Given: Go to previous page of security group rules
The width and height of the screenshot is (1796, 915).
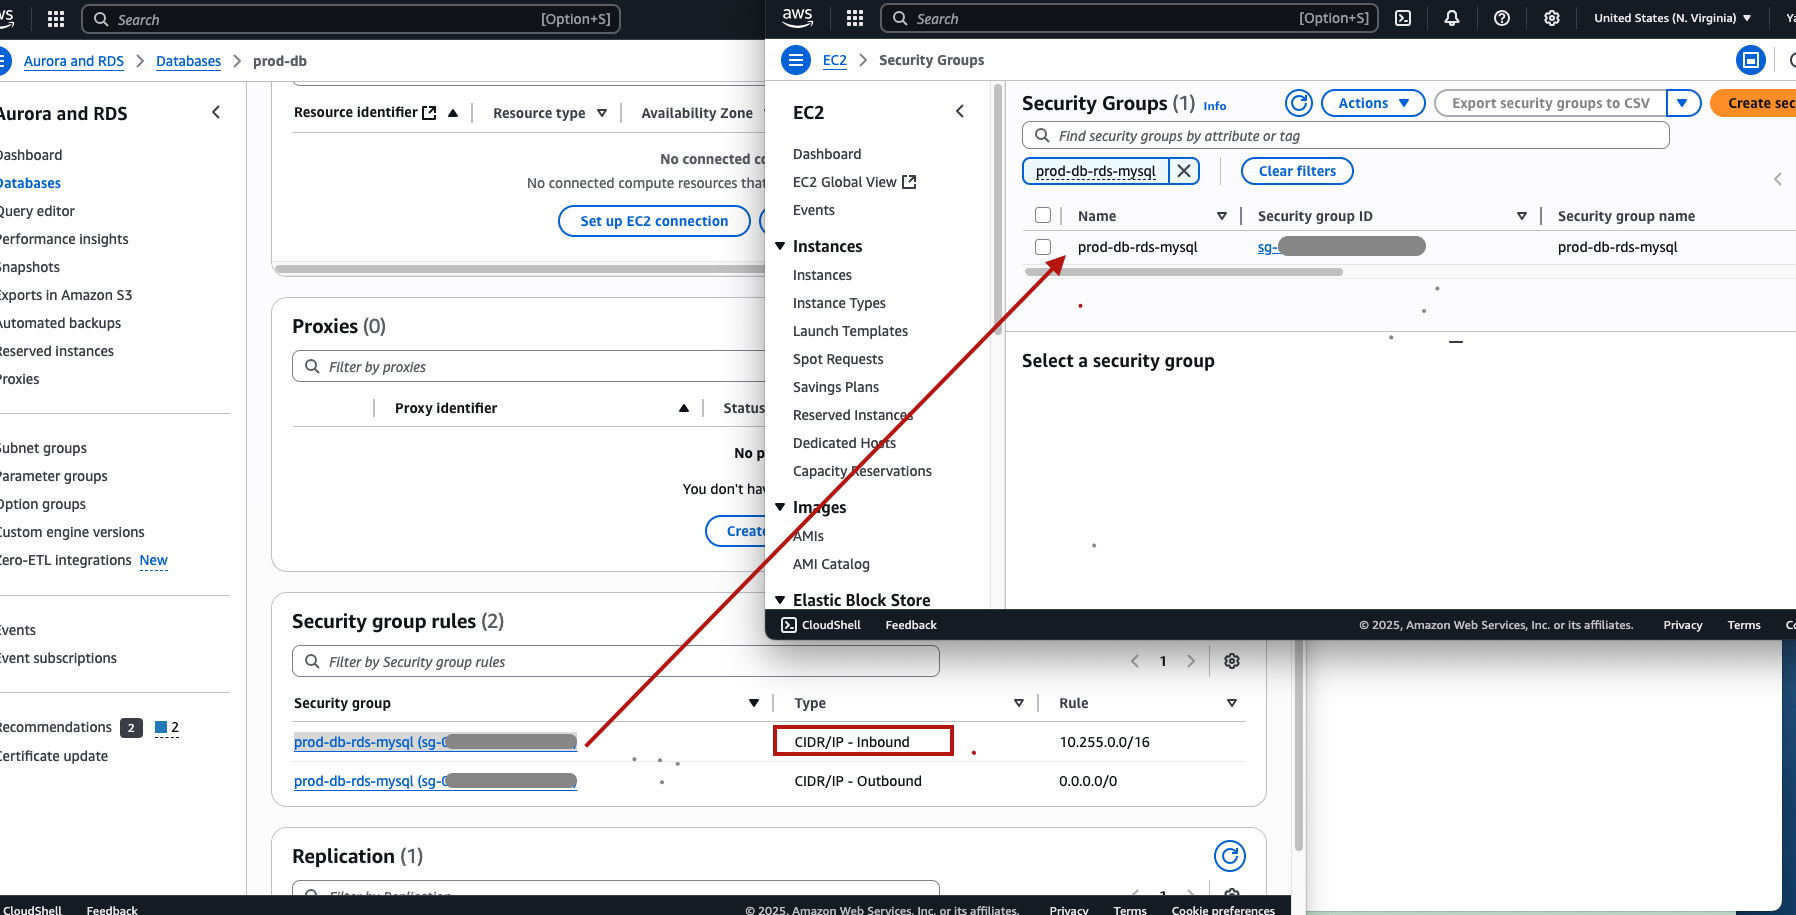Looking at the screenshot, I should (x=1135, y=661).
